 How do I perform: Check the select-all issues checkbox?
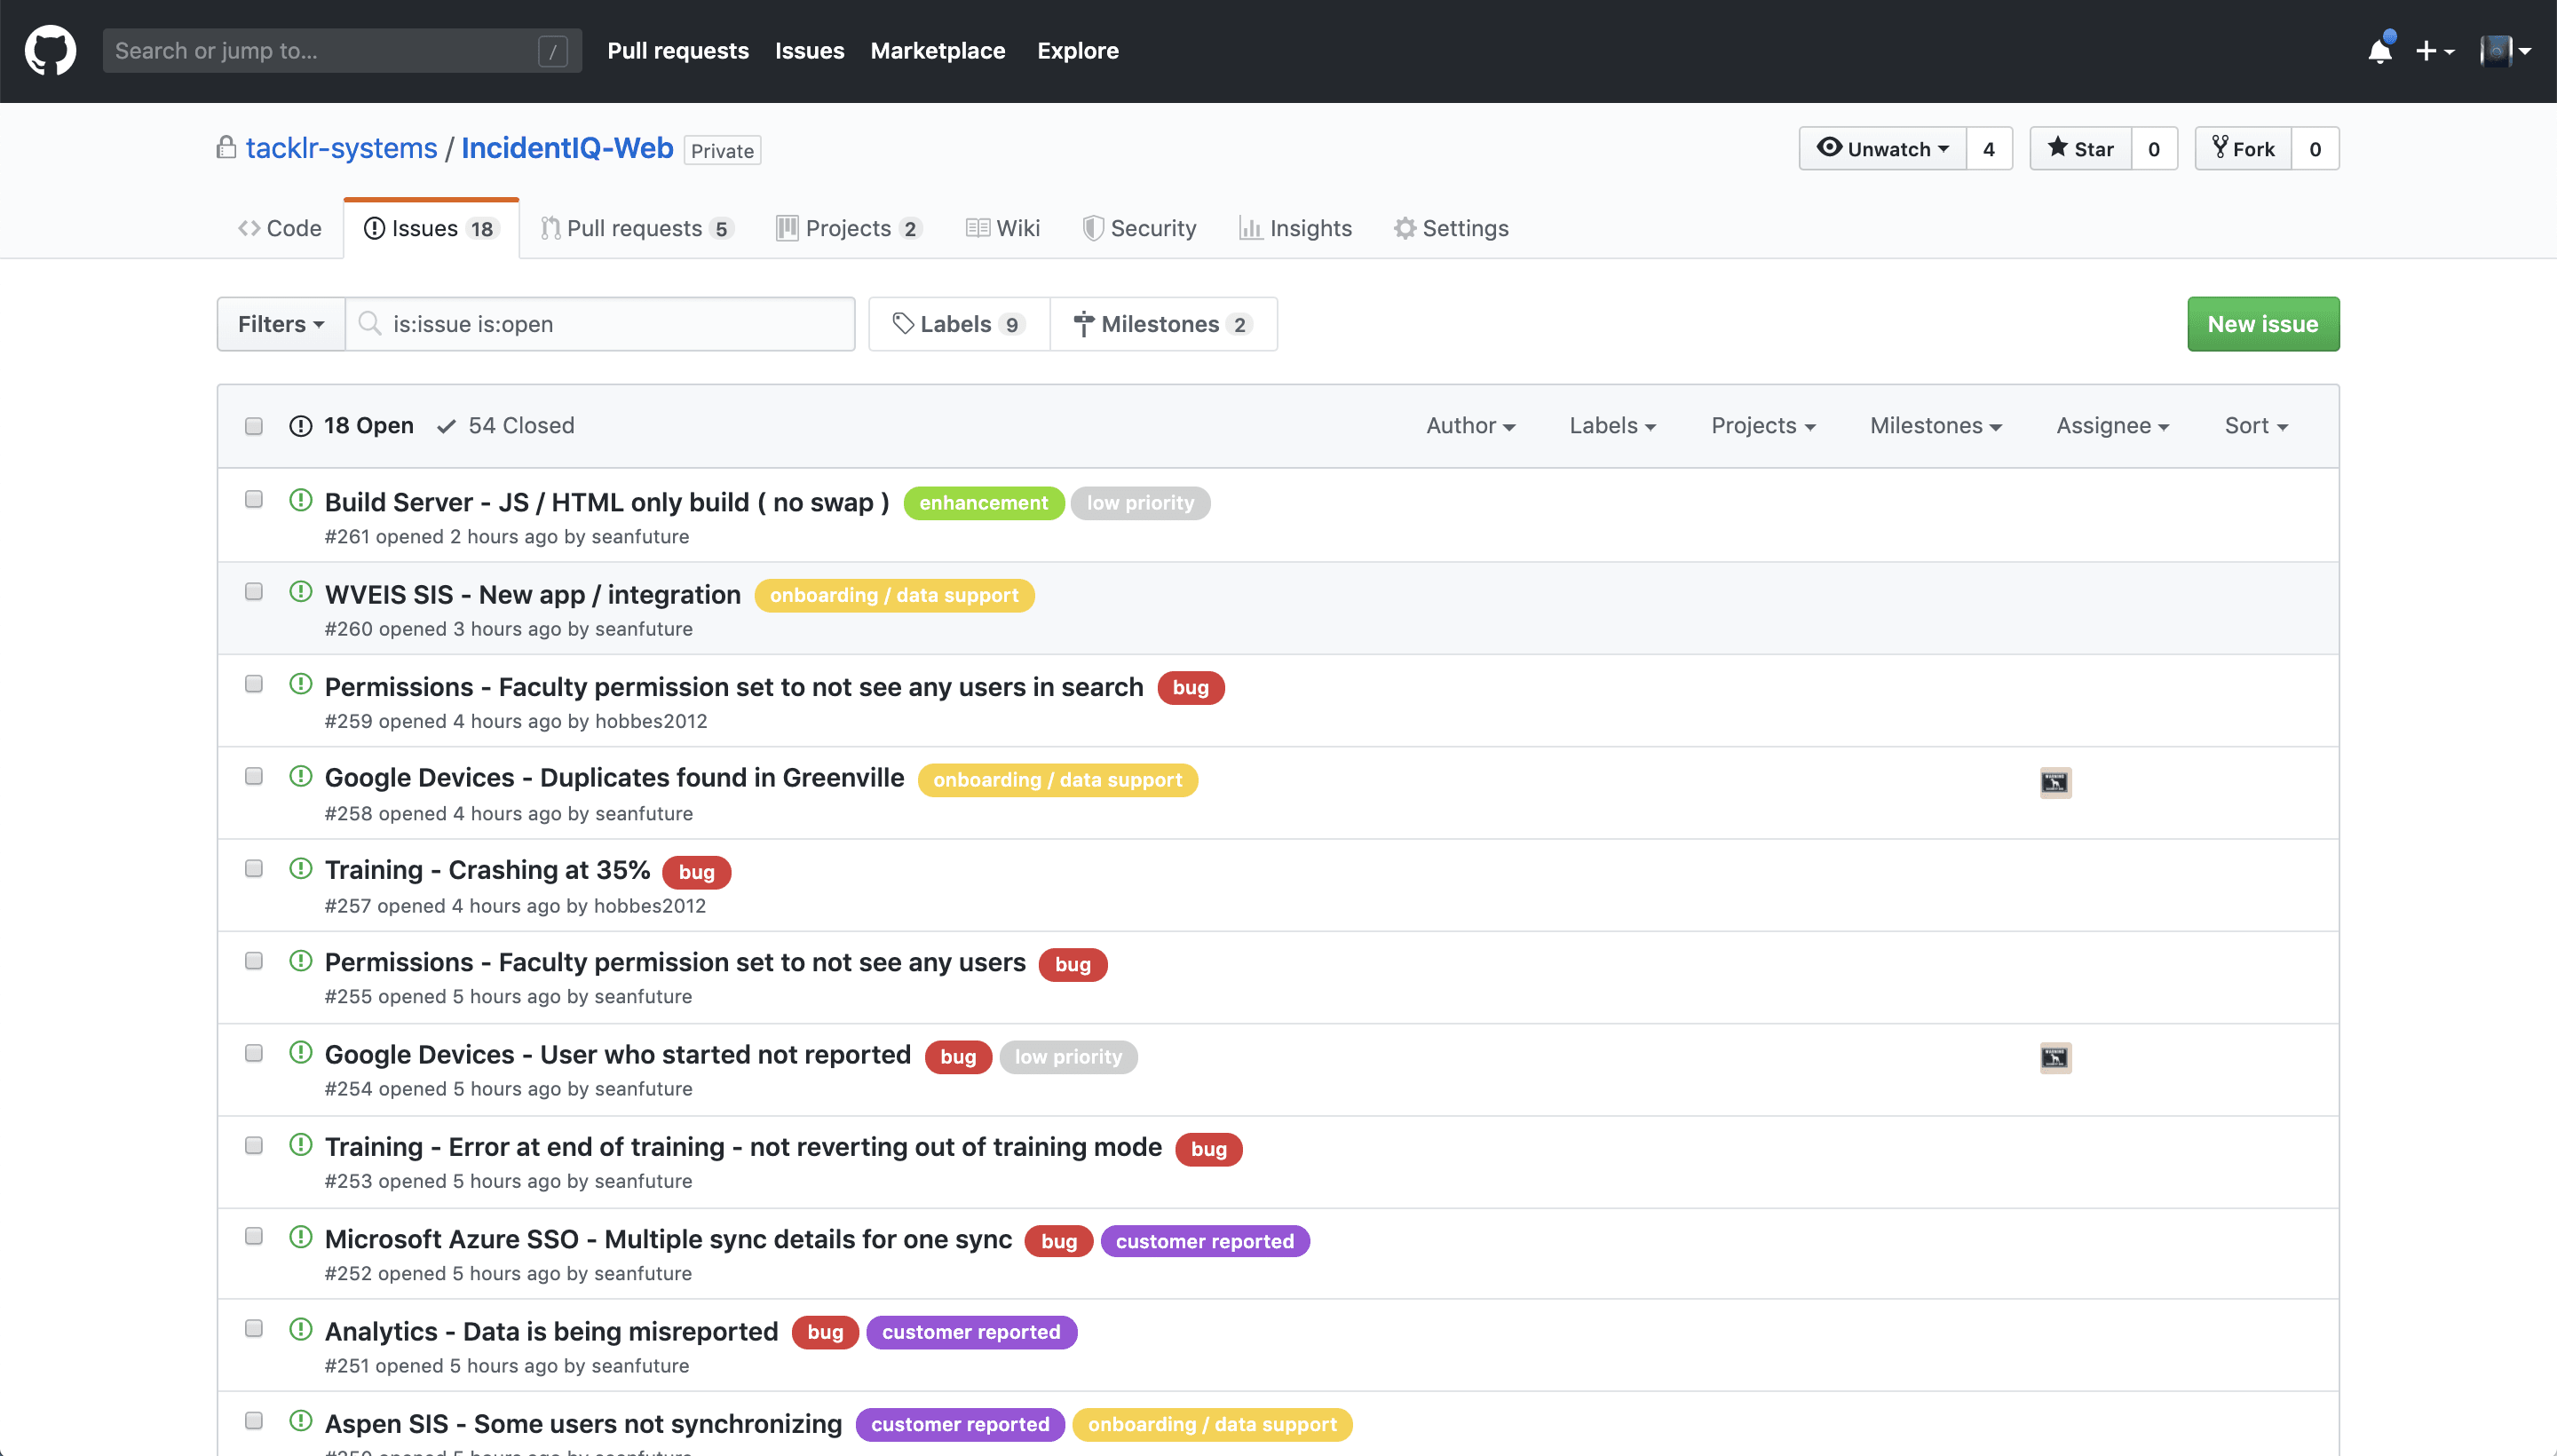(253, 426)
